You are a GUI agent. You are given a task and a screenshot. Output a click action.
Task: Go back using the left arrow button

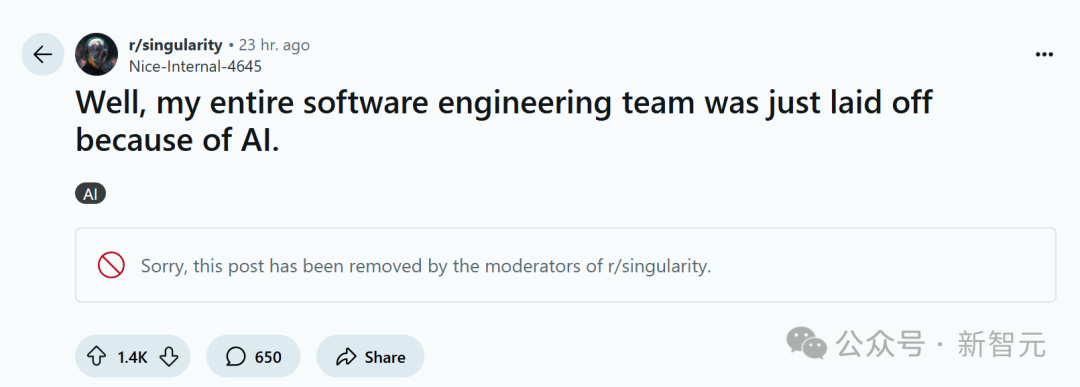(43, 54)
